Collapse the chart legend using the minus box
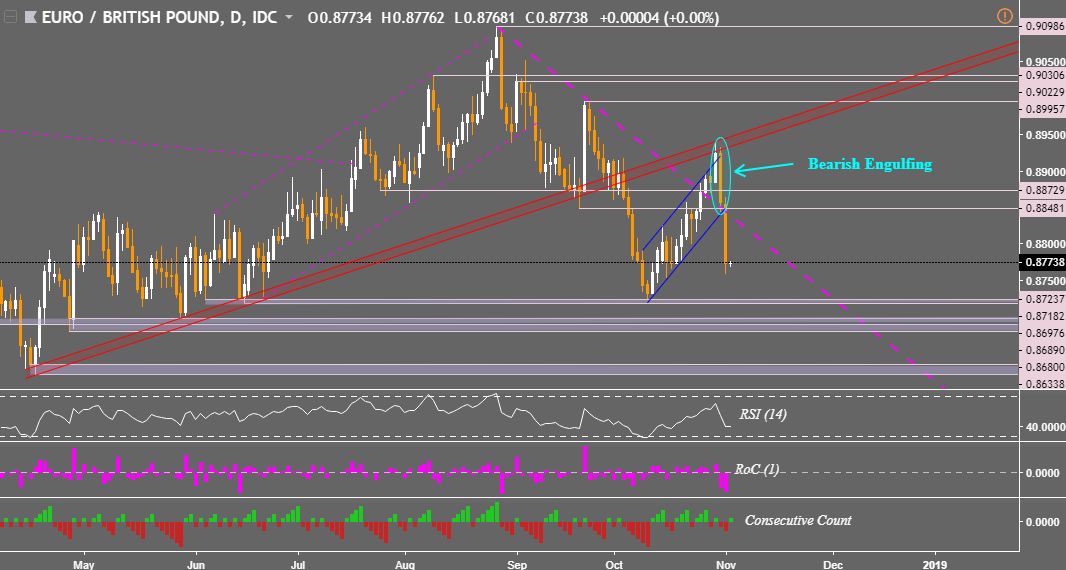Viewport: 1066px width, 570px height. pos(10,17)
